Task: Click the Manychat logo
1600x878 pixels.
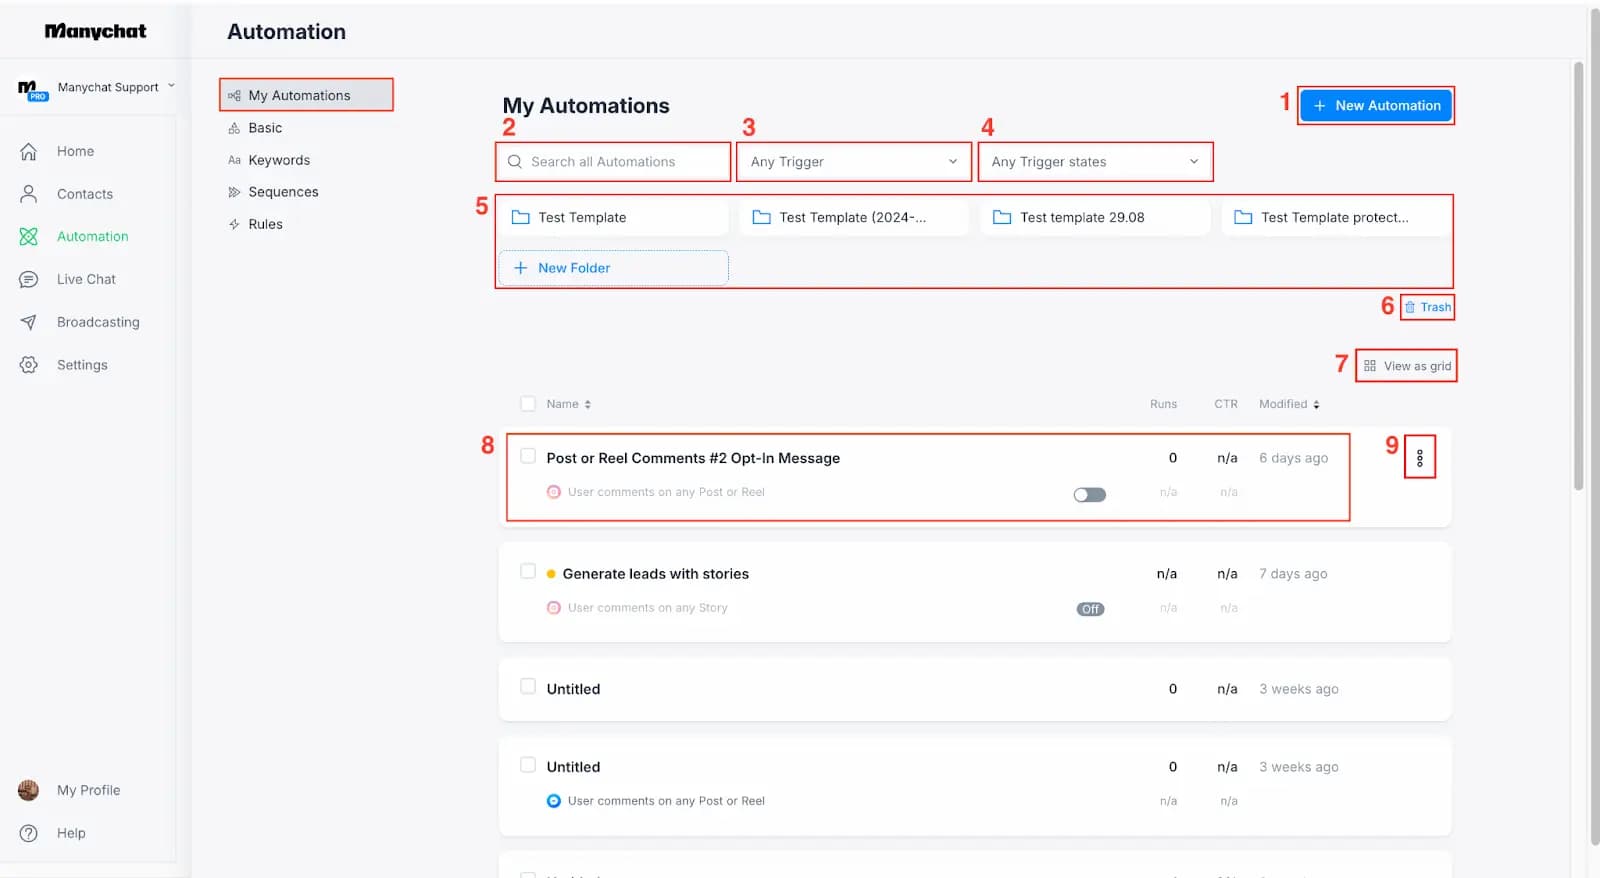Action: 96,31
